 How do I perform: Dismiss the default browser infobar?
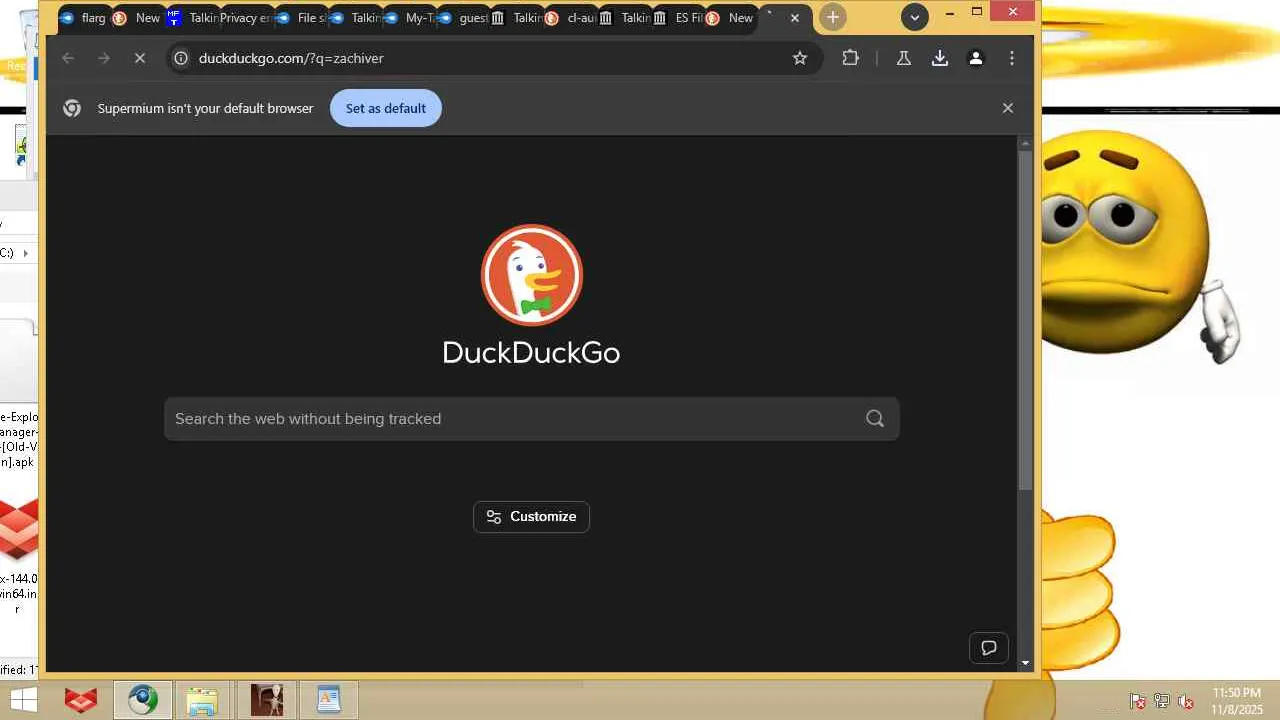[x=1008, y=108]
